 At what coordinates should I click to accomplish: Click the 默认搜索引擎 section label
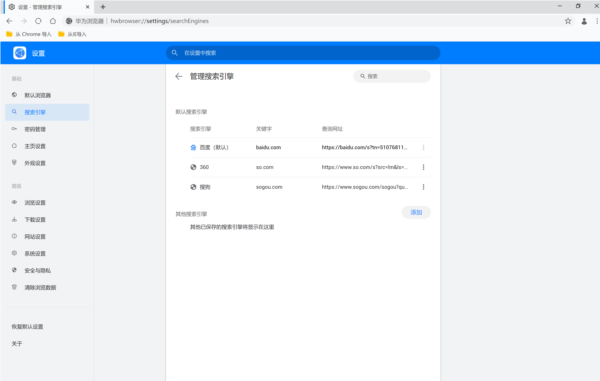191,112
